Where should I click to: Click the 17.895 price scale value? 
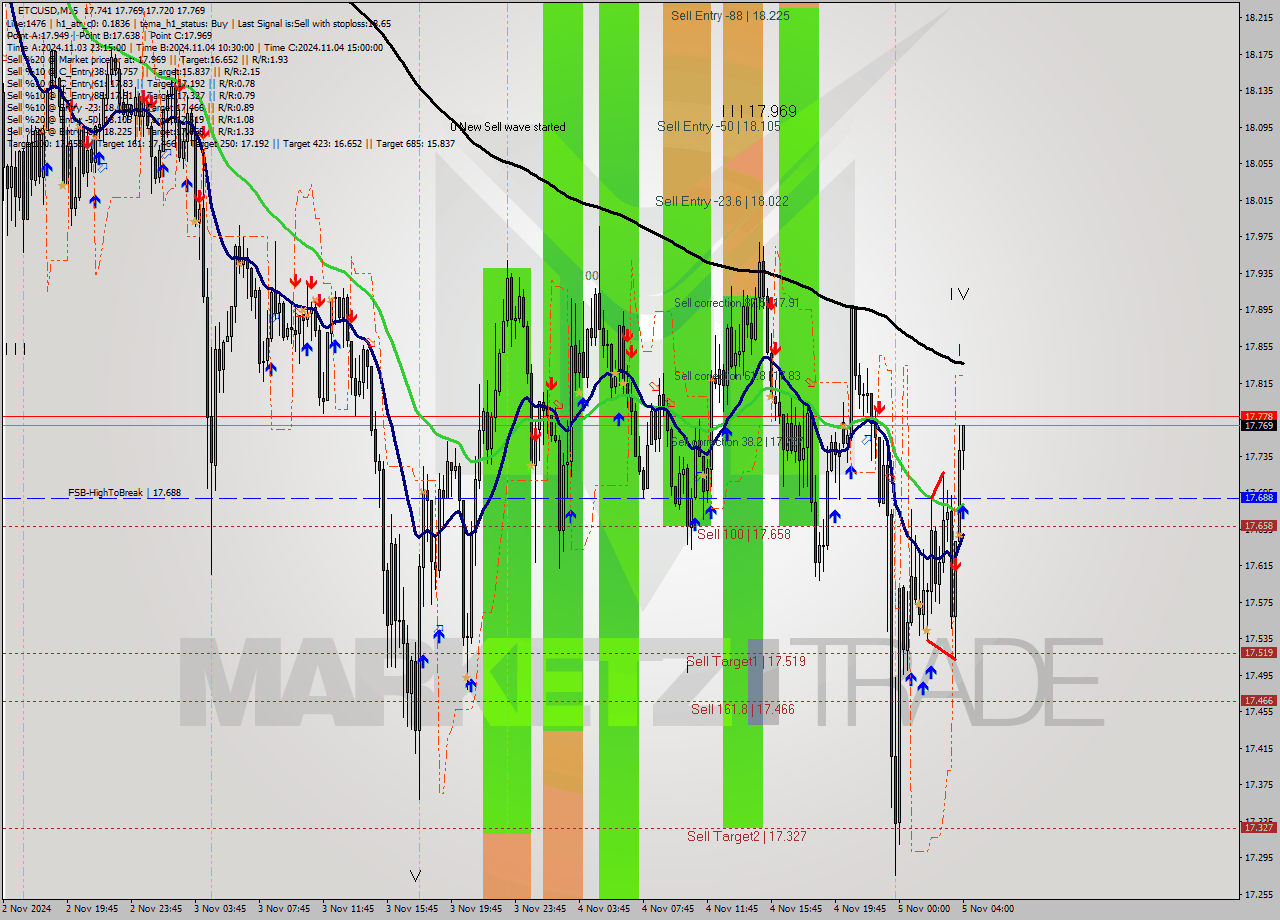pyautogui.click(x=1258, y=310)
